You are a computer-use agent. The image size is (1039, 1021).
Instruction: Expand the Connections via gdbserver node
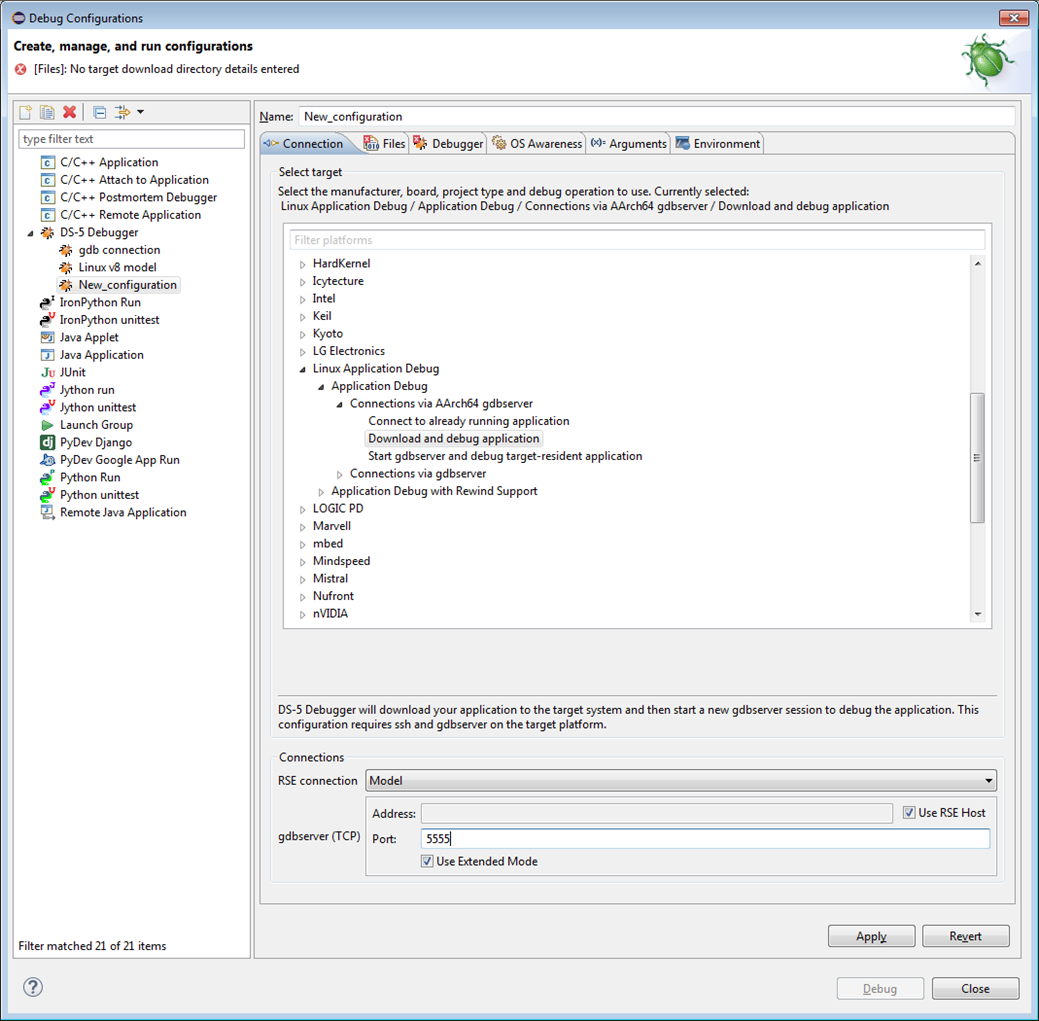(x=340, y=474)
